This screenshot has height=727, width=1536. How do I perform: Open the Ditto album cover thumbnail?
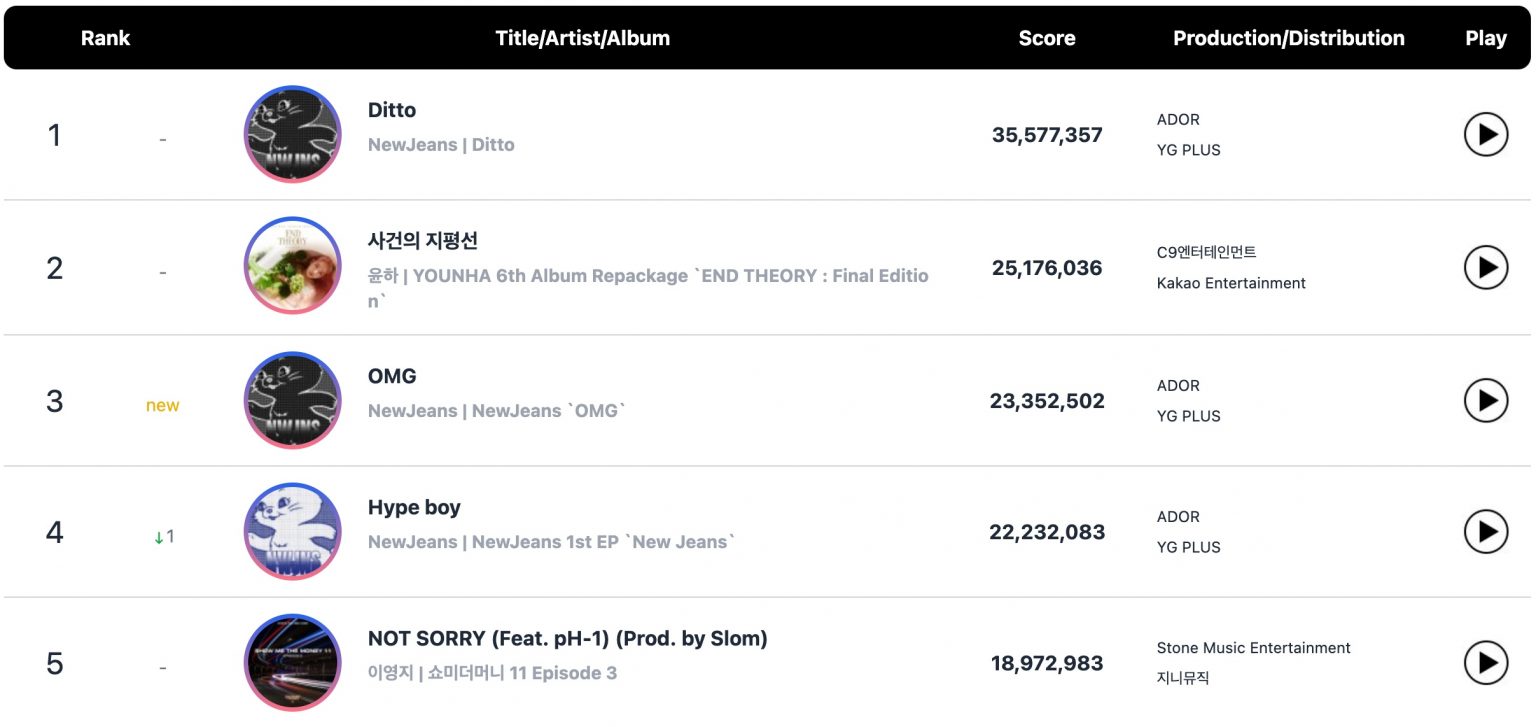(x=292, y=134)
